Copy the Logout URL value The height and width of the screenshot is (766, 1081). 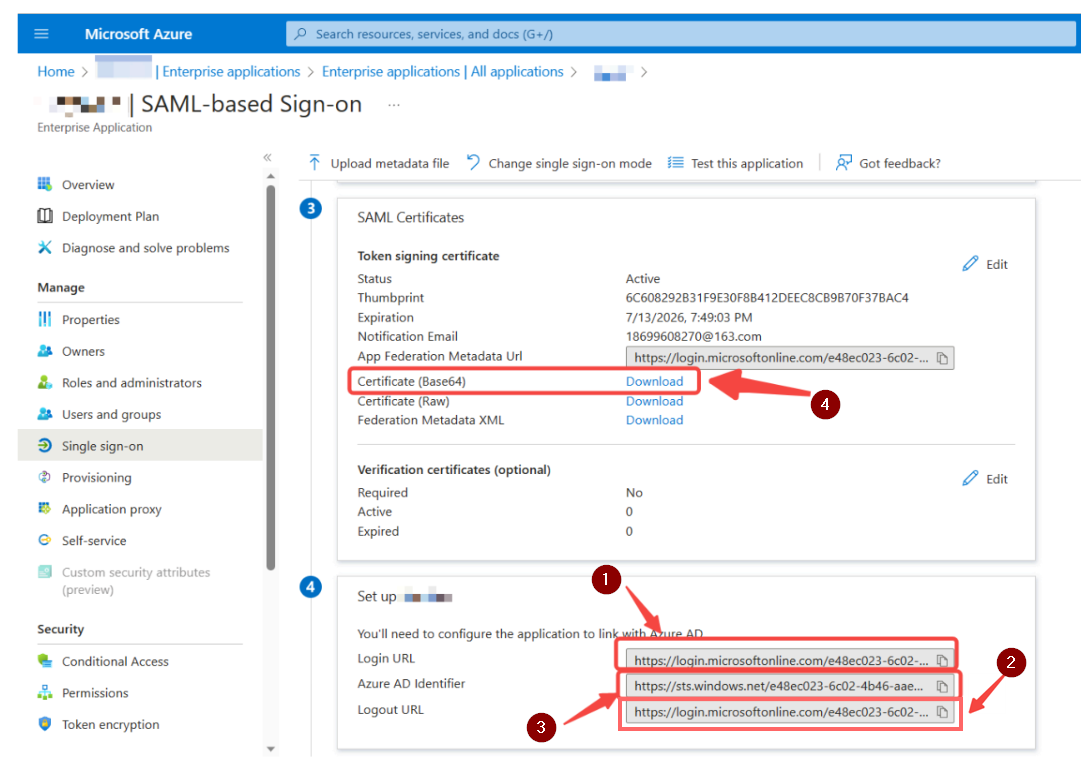pos(942,712)
